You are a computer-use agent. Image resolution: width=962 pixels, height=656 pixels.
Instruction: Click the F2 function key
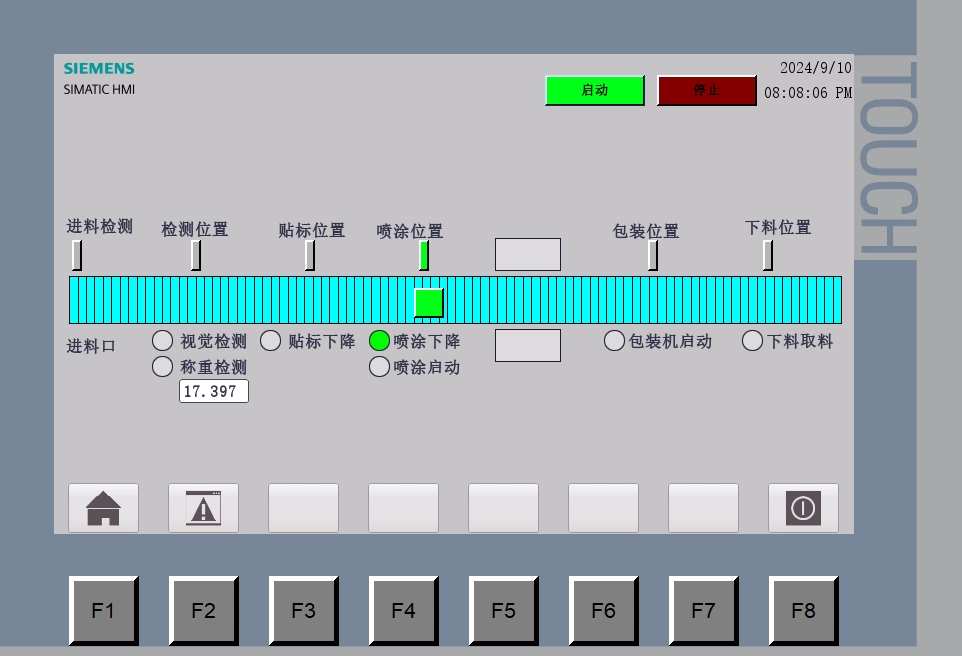click(x=204, y=611)
